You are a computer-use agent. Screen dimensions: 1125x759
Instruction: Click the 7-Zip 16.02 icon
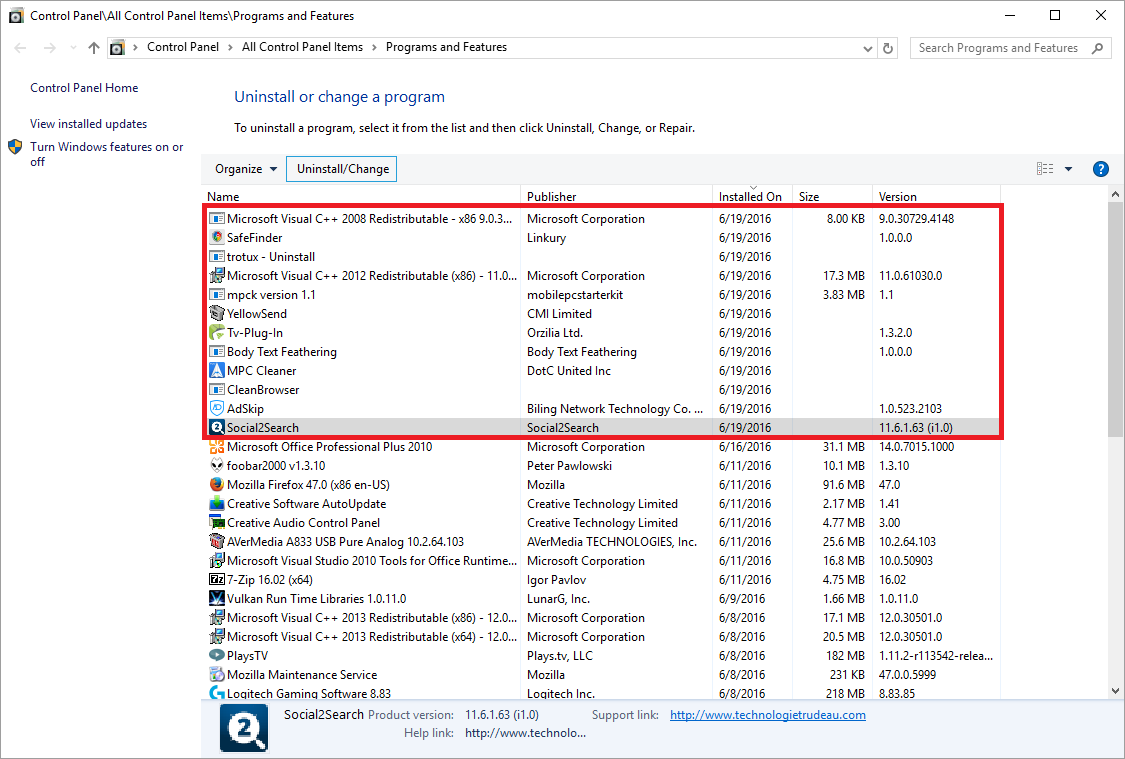click(x=217, y=580)
